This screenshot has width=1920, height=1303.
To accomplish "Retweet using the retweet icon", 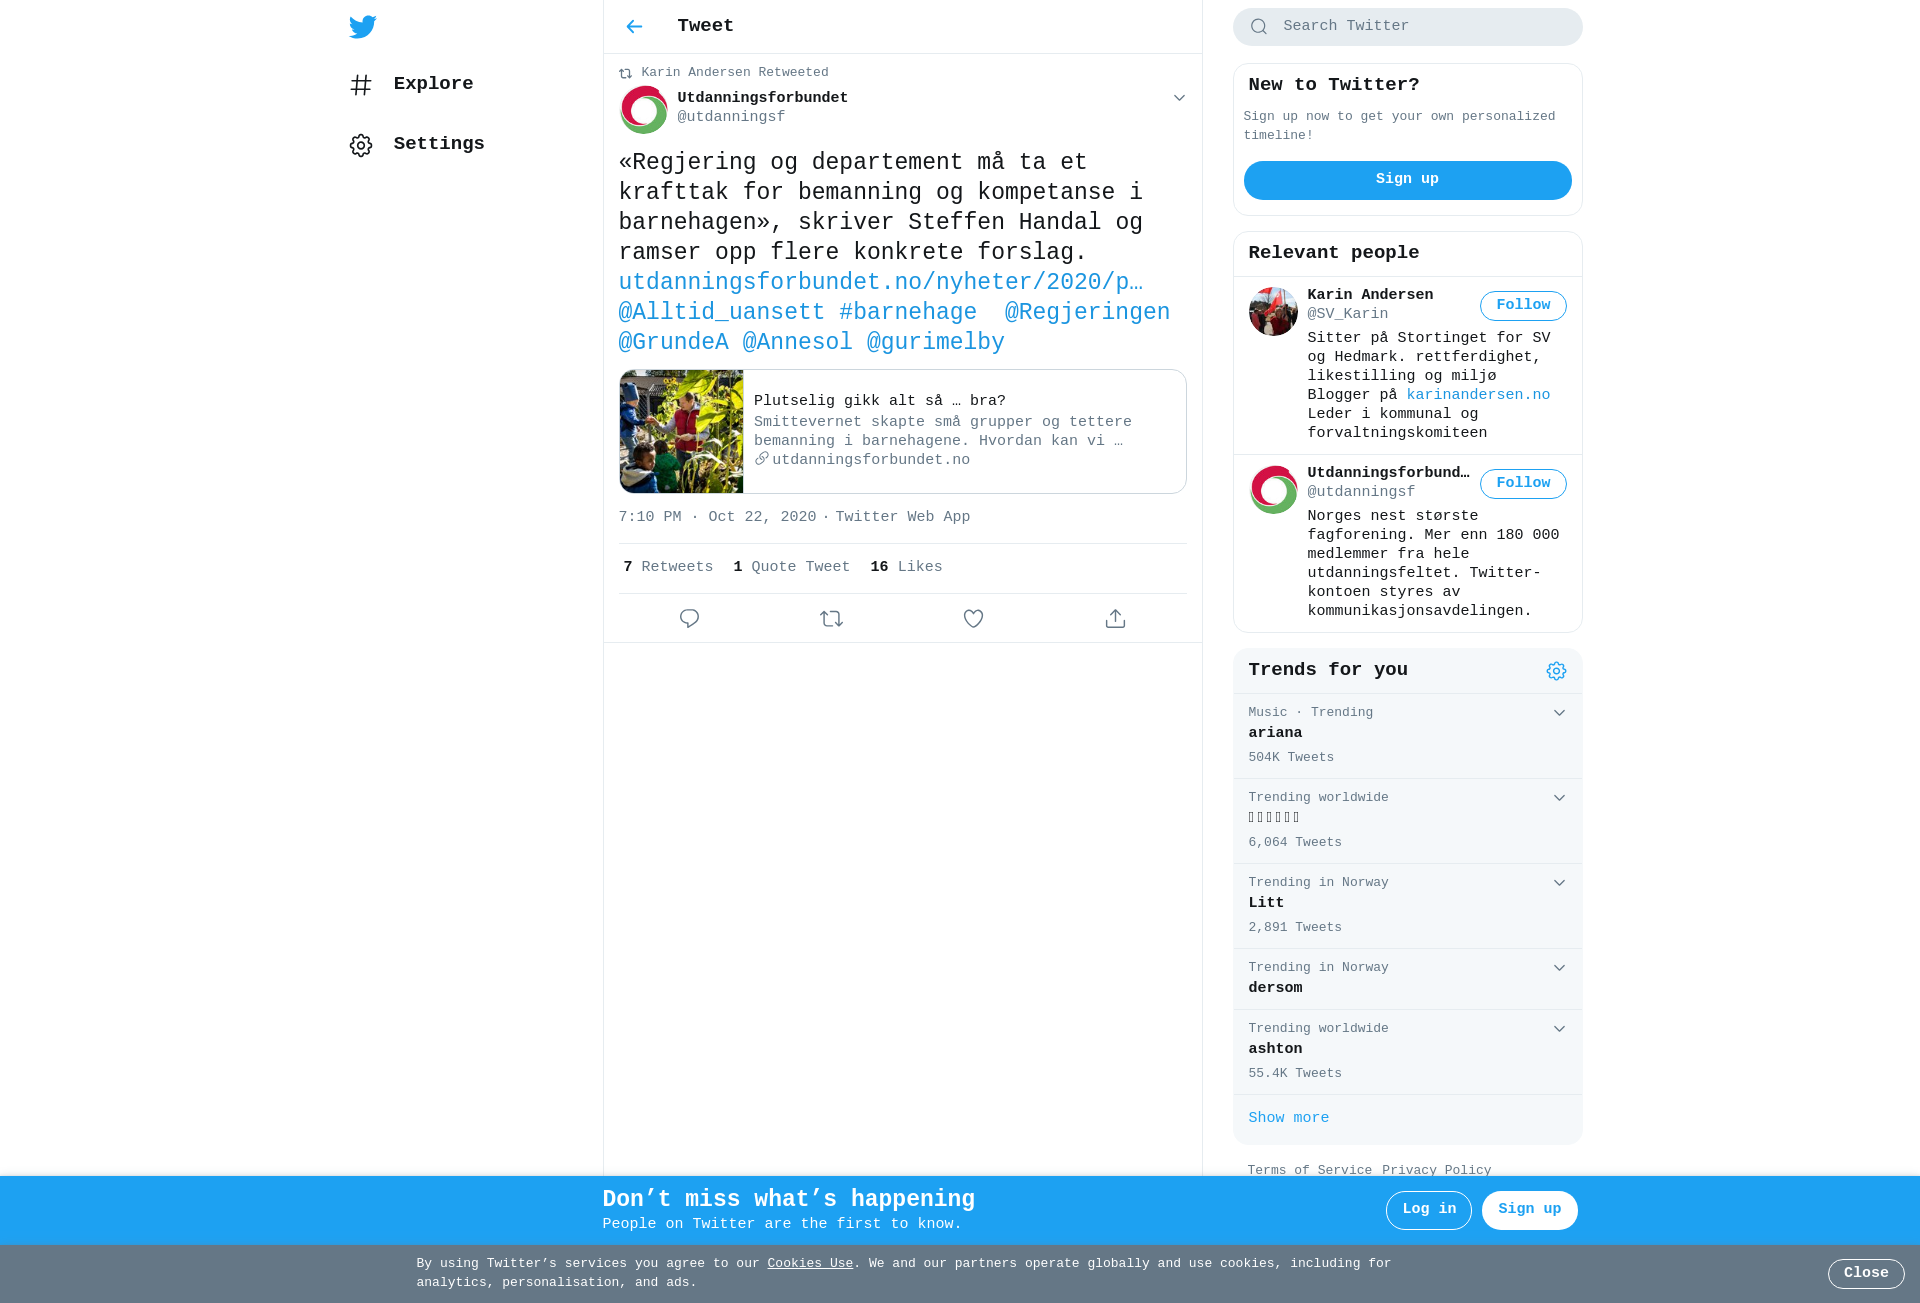I will tap(831, 619).
